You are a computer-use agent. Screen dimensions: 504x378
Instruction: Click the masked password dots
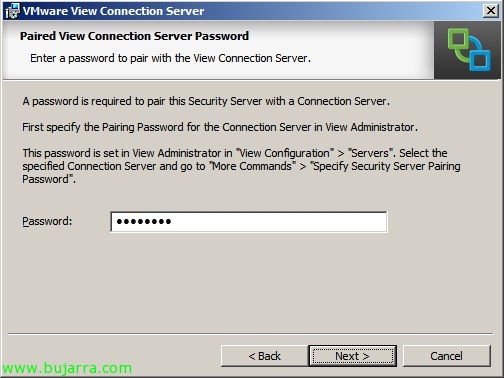coord(144,221)
